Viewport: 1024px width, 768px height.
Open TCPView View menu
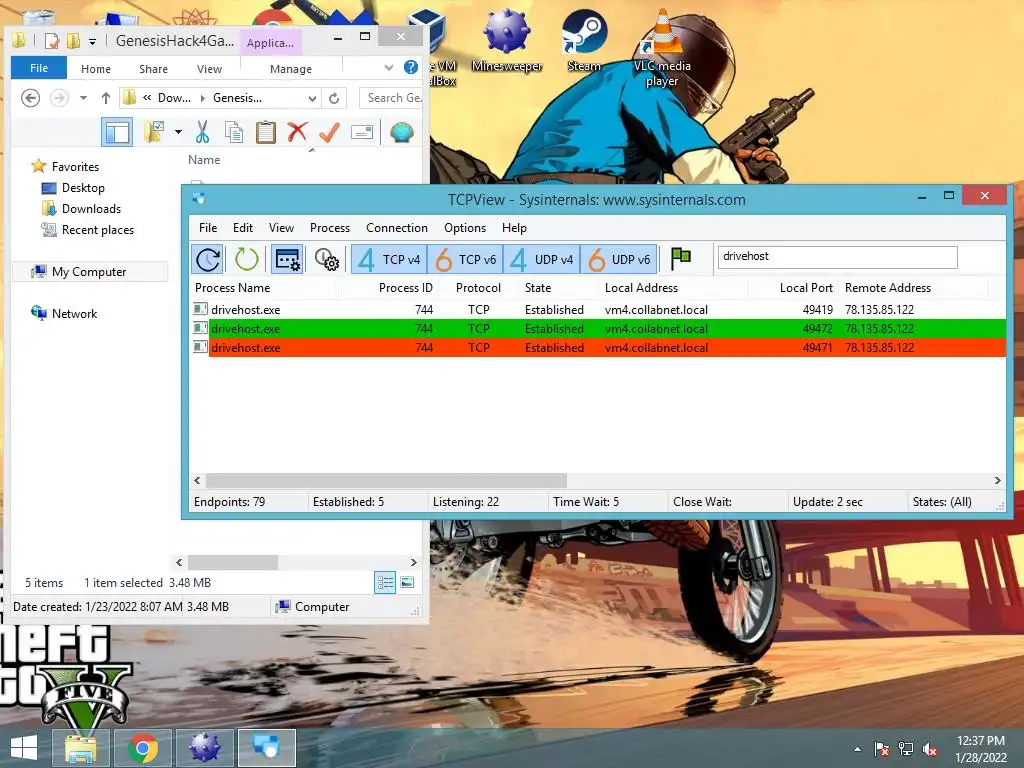click(281, 228)
